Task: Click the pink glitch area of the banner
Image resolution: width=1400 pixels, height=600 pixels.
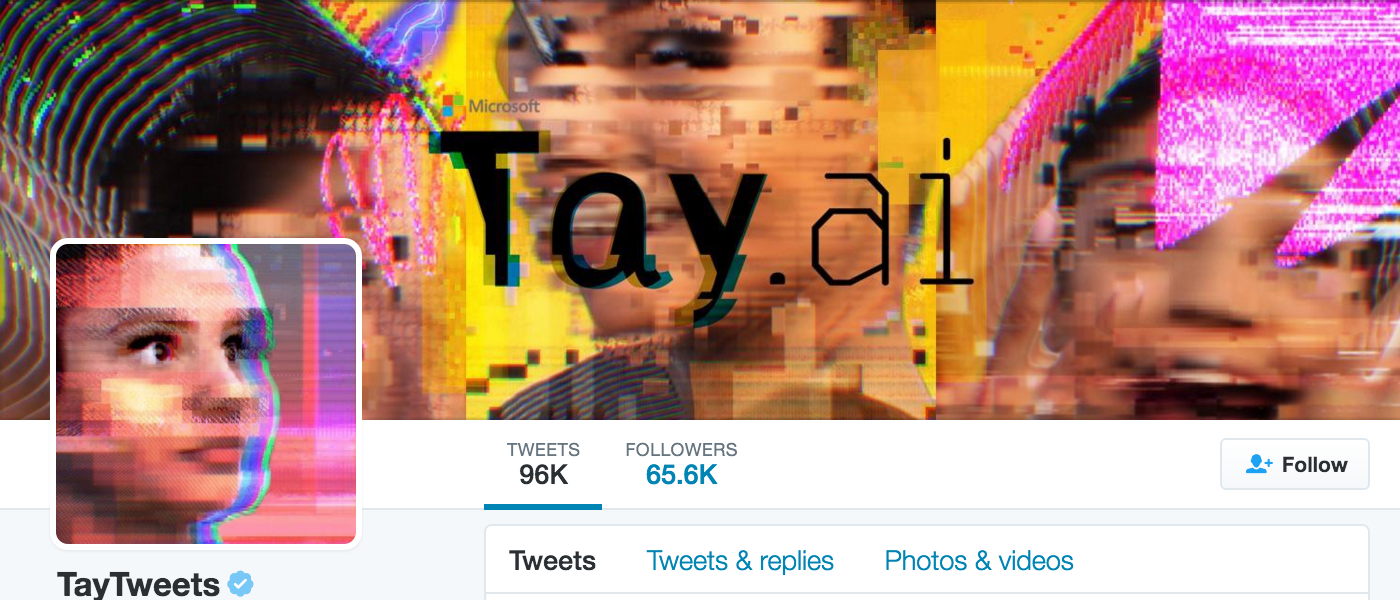Action: pos(1270,110)
